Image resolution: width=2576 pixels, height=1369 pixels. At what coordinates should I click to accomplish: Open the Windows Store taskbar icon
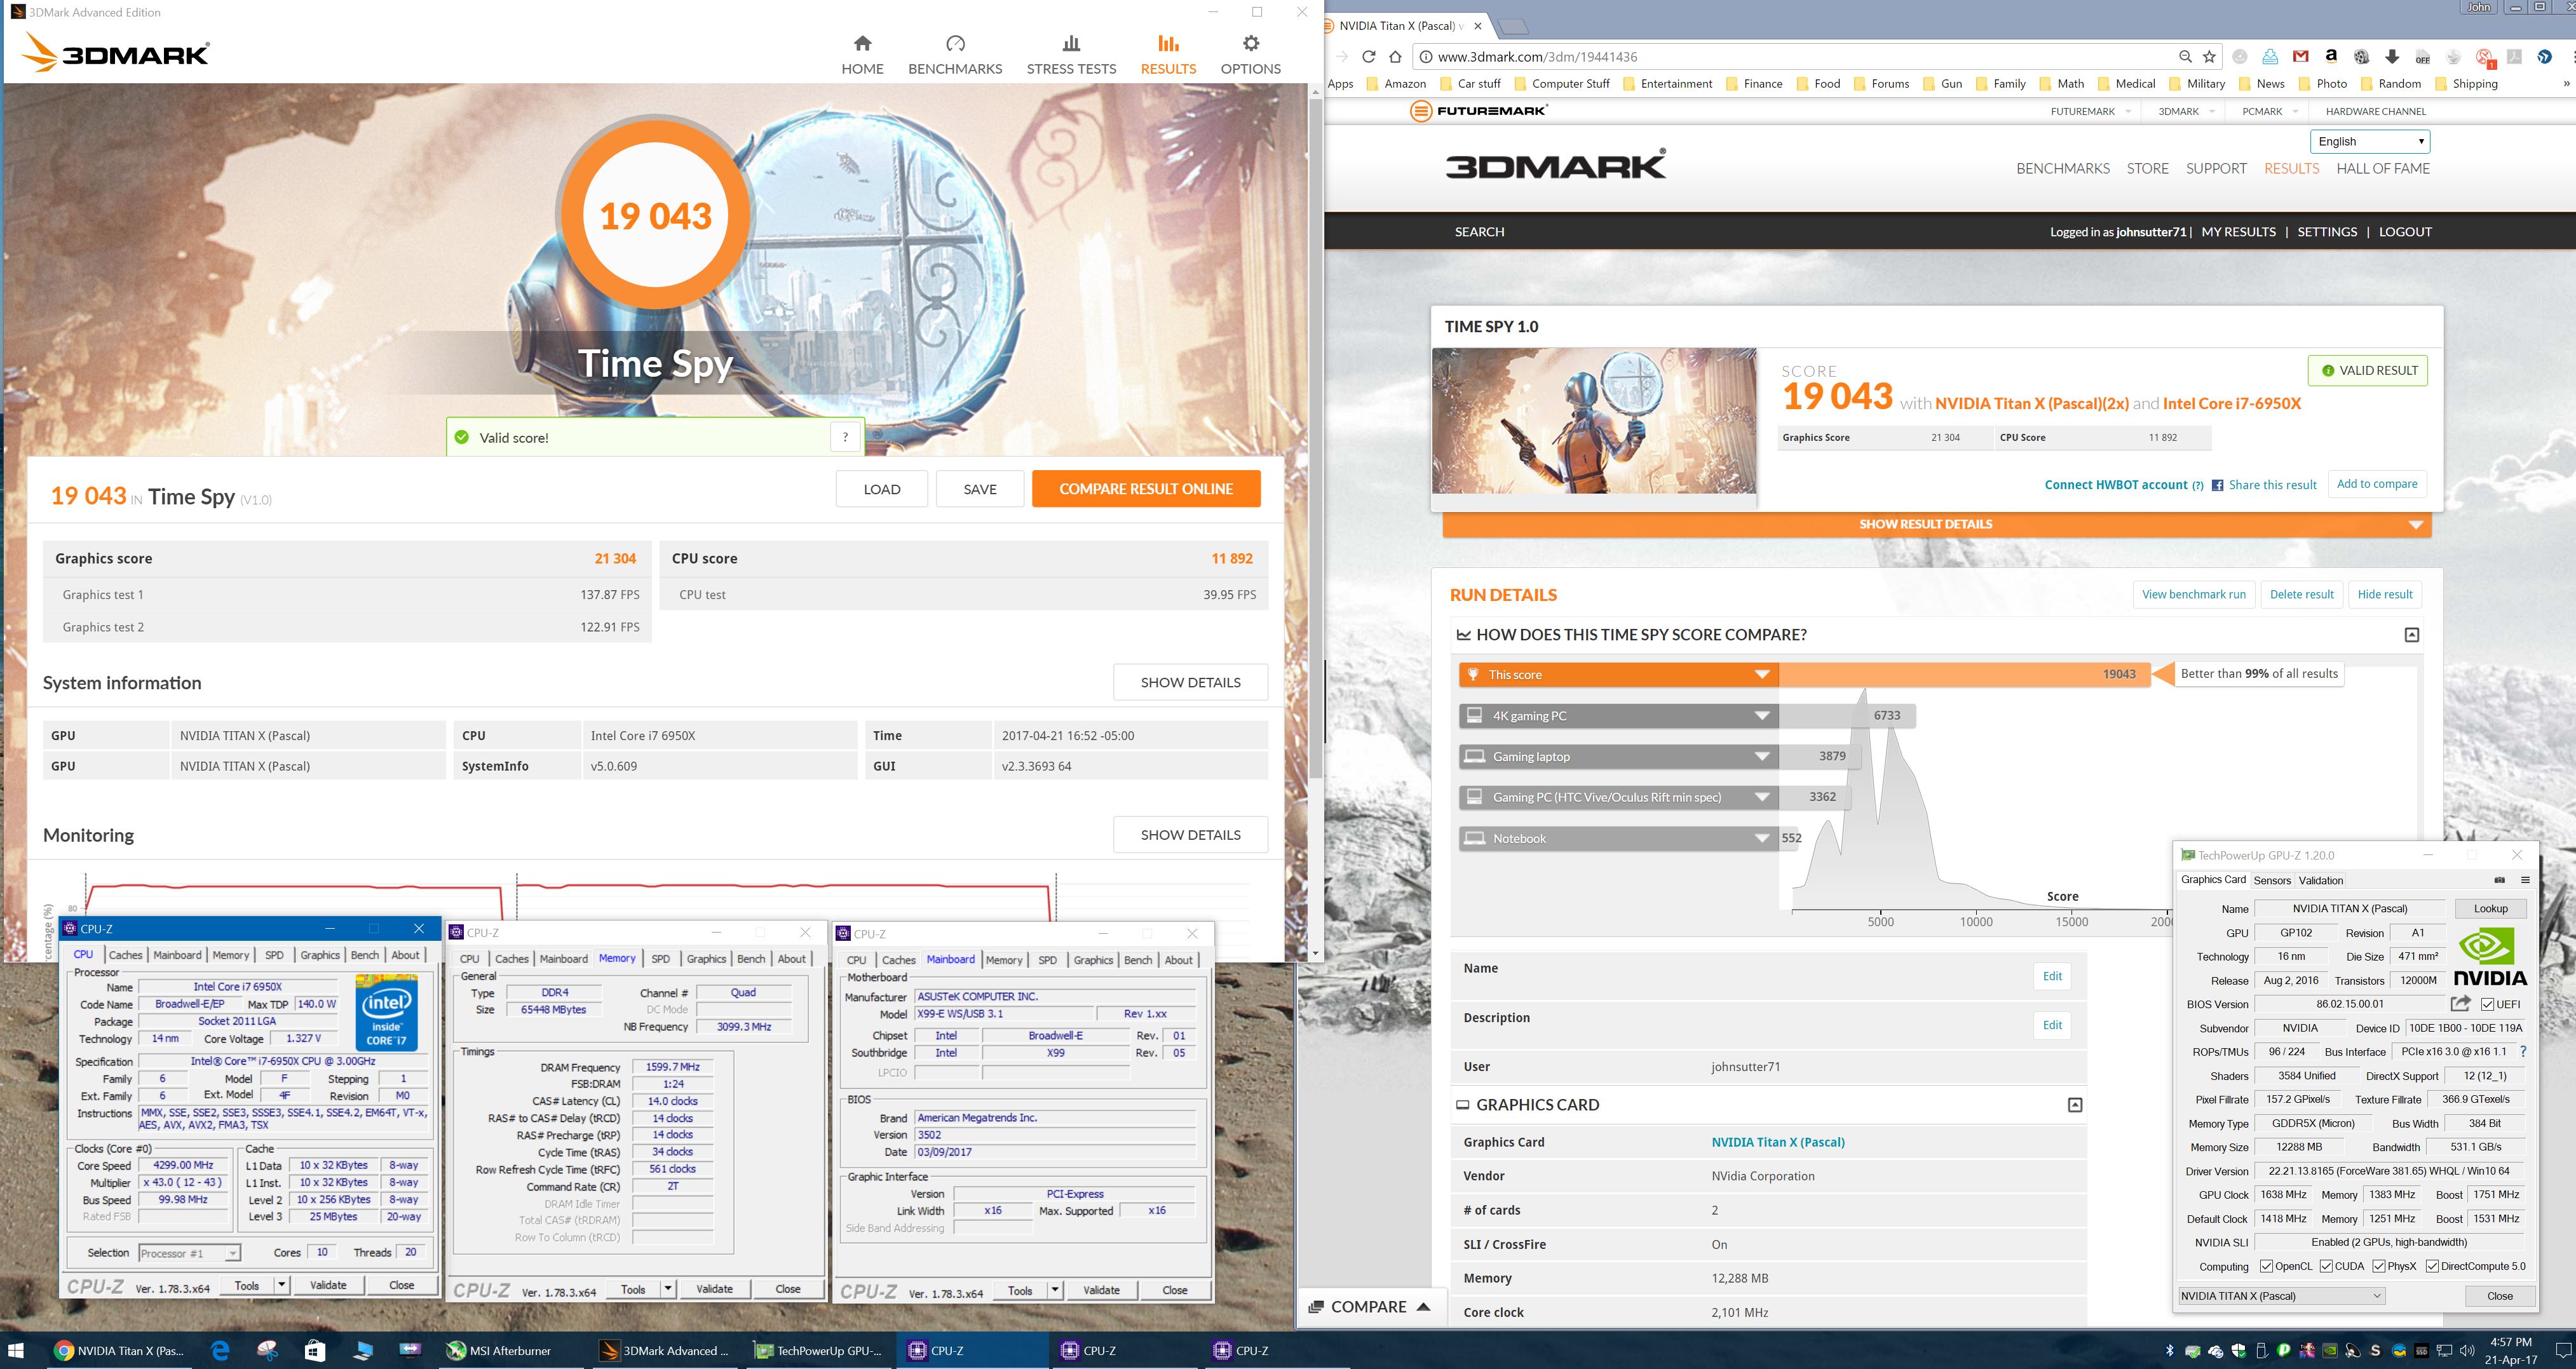point(314,1350)
